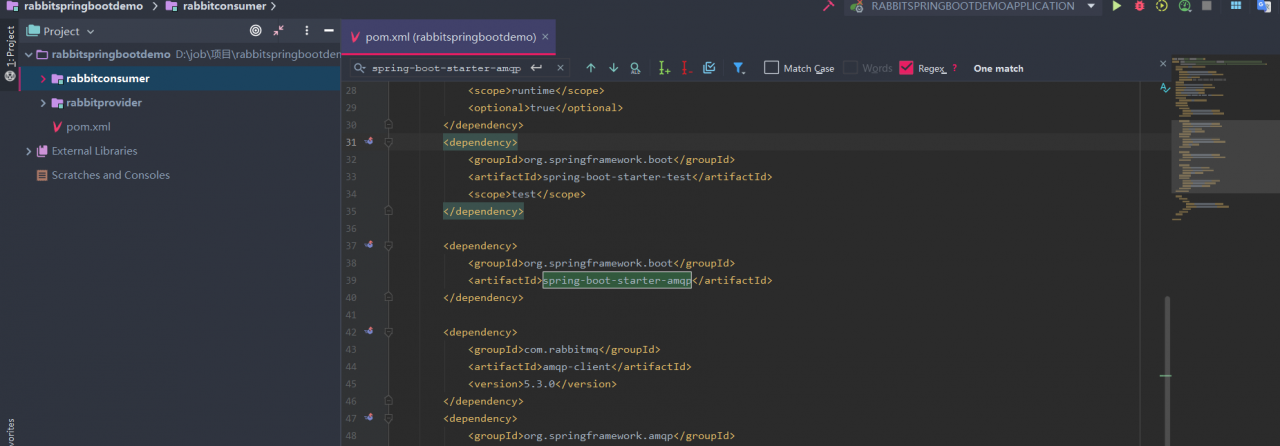
Task: Collapse the rabbitspringbootdemo root node
Action: point(29,54)
